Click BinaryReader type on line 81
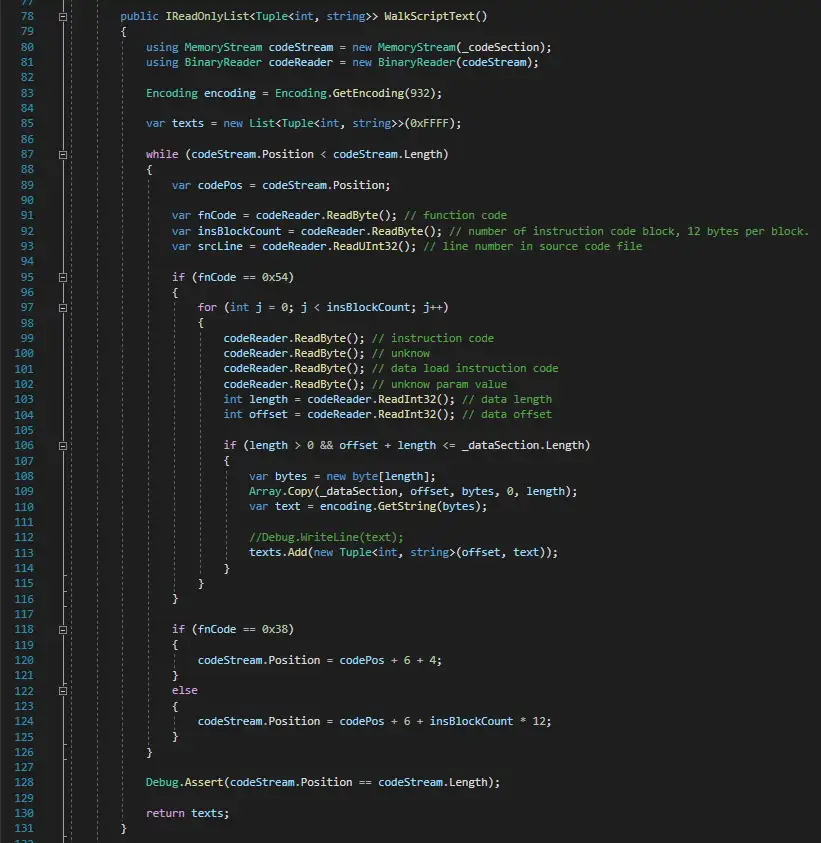This screenshot has height=843, width=821. 223,62
